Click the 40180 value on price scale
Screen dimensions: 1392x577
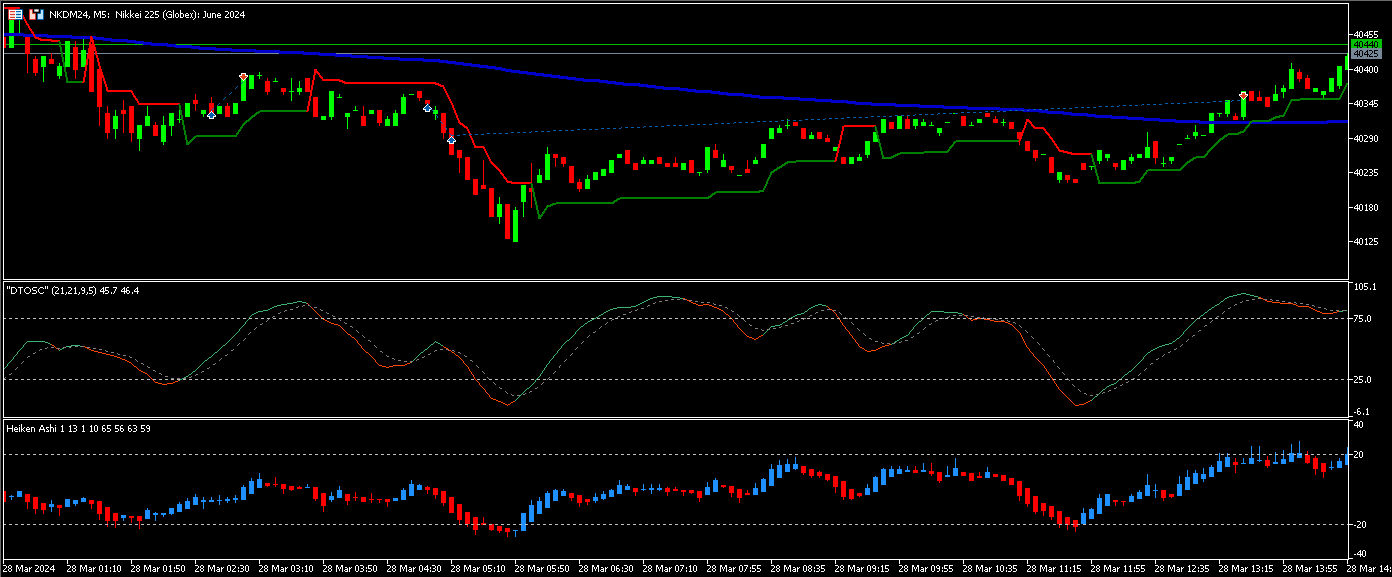1365,208
